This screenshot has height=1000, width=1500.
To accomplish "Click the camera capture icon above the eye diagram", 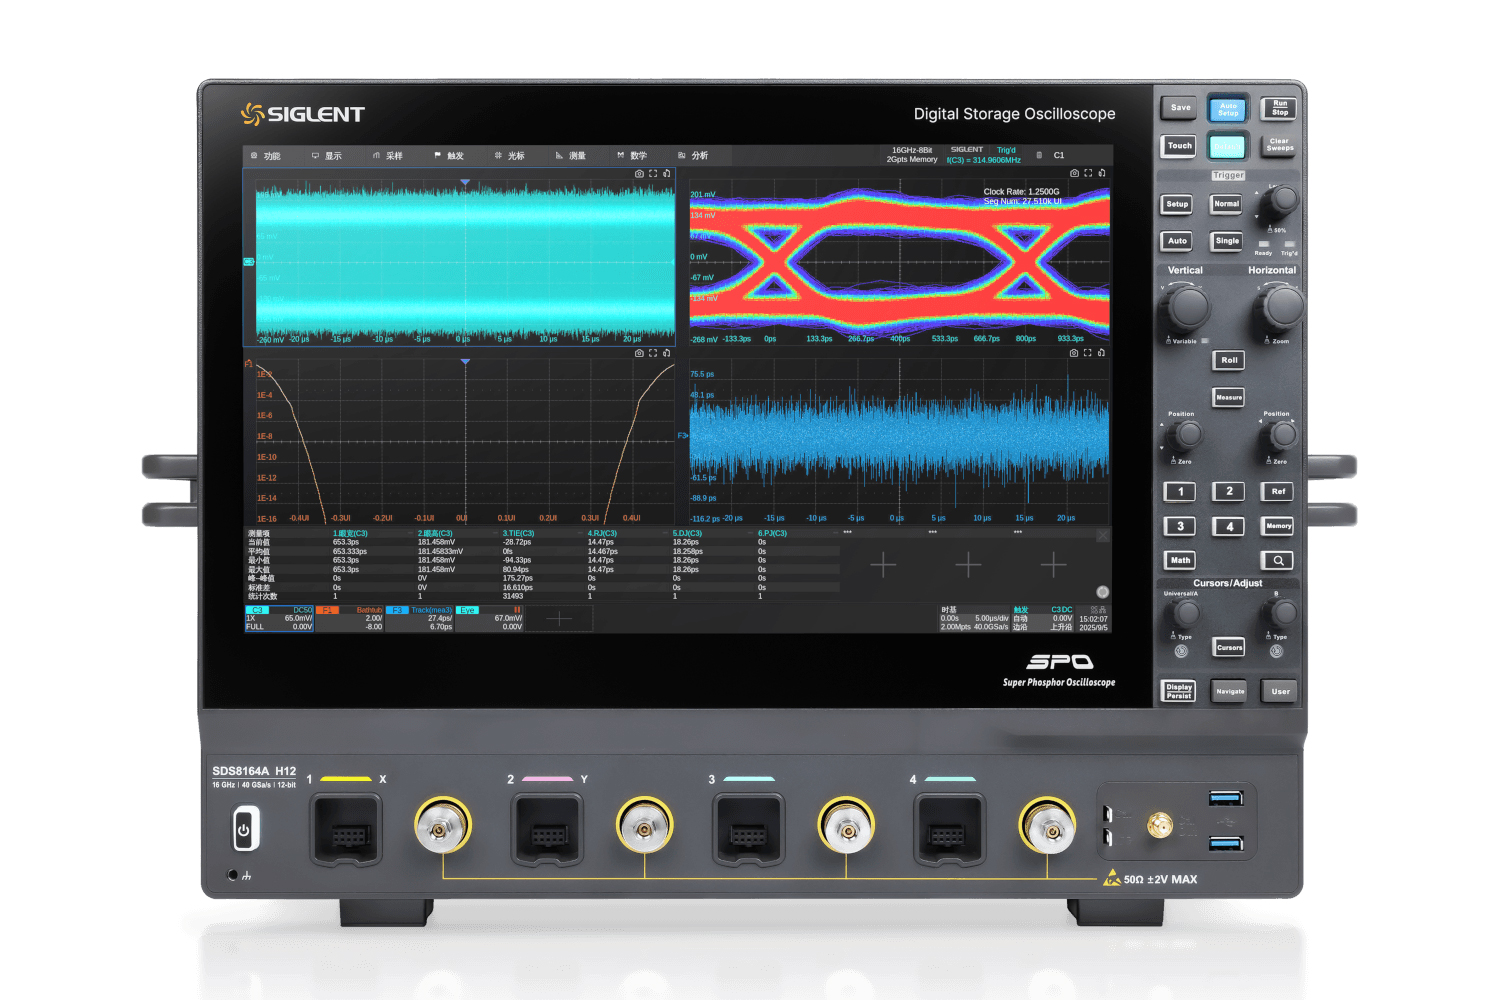I will (1075, 172).
